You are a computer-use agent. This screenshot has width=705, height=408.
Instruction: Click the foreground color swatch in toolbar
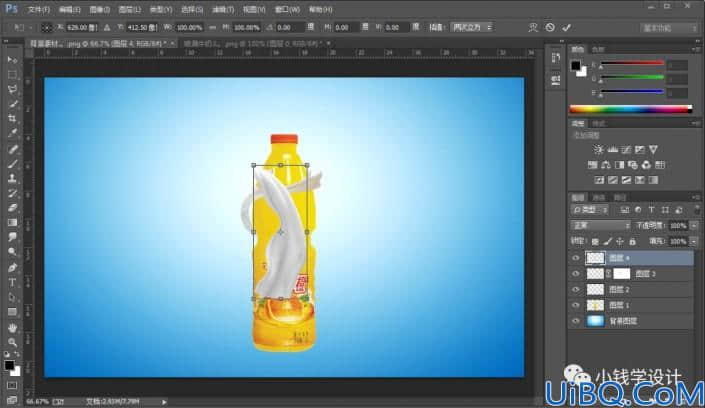(9, 365)
